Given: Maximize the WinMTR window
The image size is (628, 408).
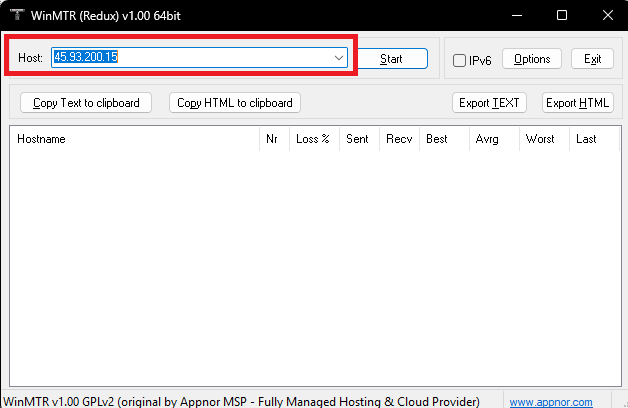Looking at the screenshot, I should click(562, 15).
